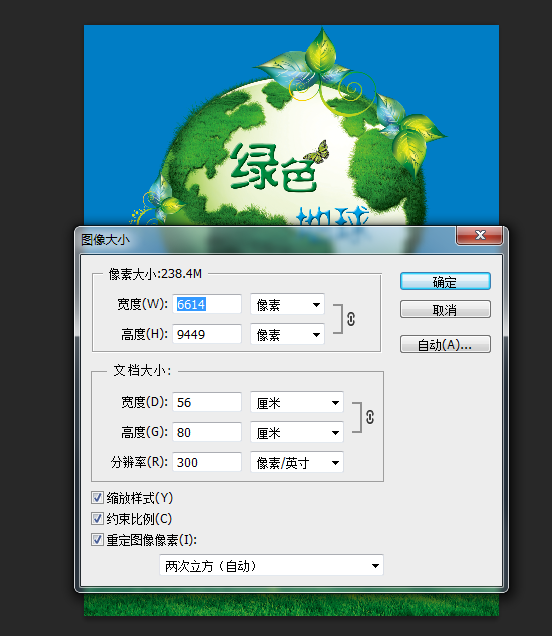Open the 两次立方（自动）resampling dropdown
552x636 pixels.
click(271, 565)
